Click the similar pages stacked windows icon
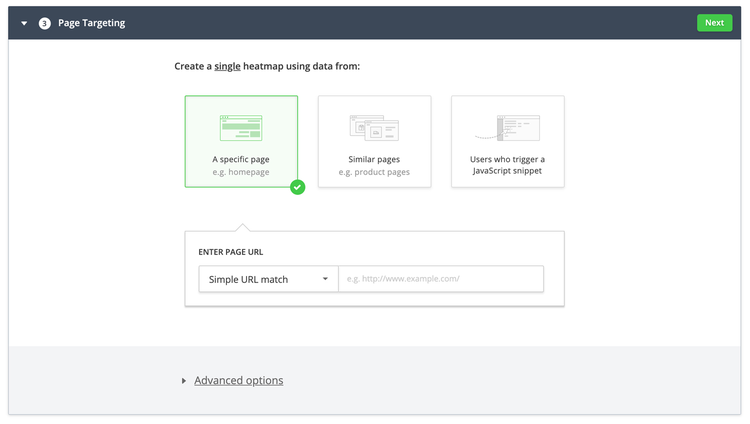The width and height of the screenshot is (750, 424). [374, 128]
